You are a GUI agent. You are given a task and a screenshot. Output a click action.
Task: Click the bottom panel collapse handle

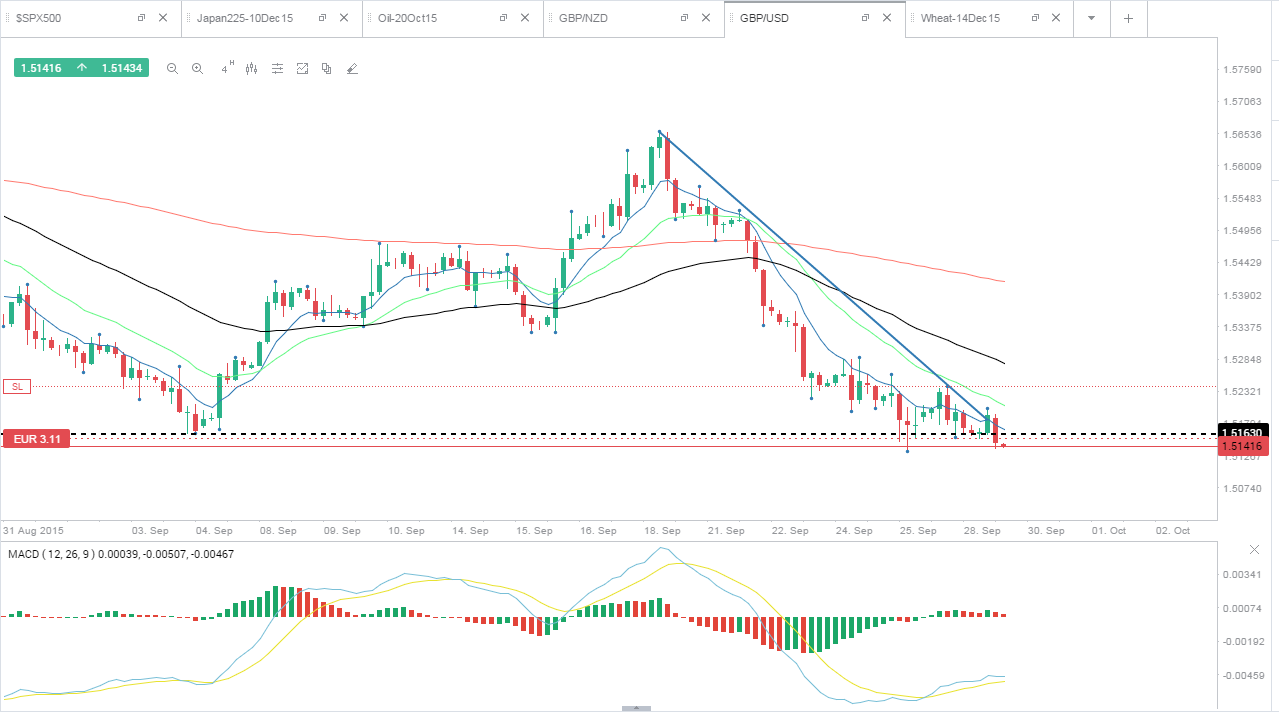636,708
